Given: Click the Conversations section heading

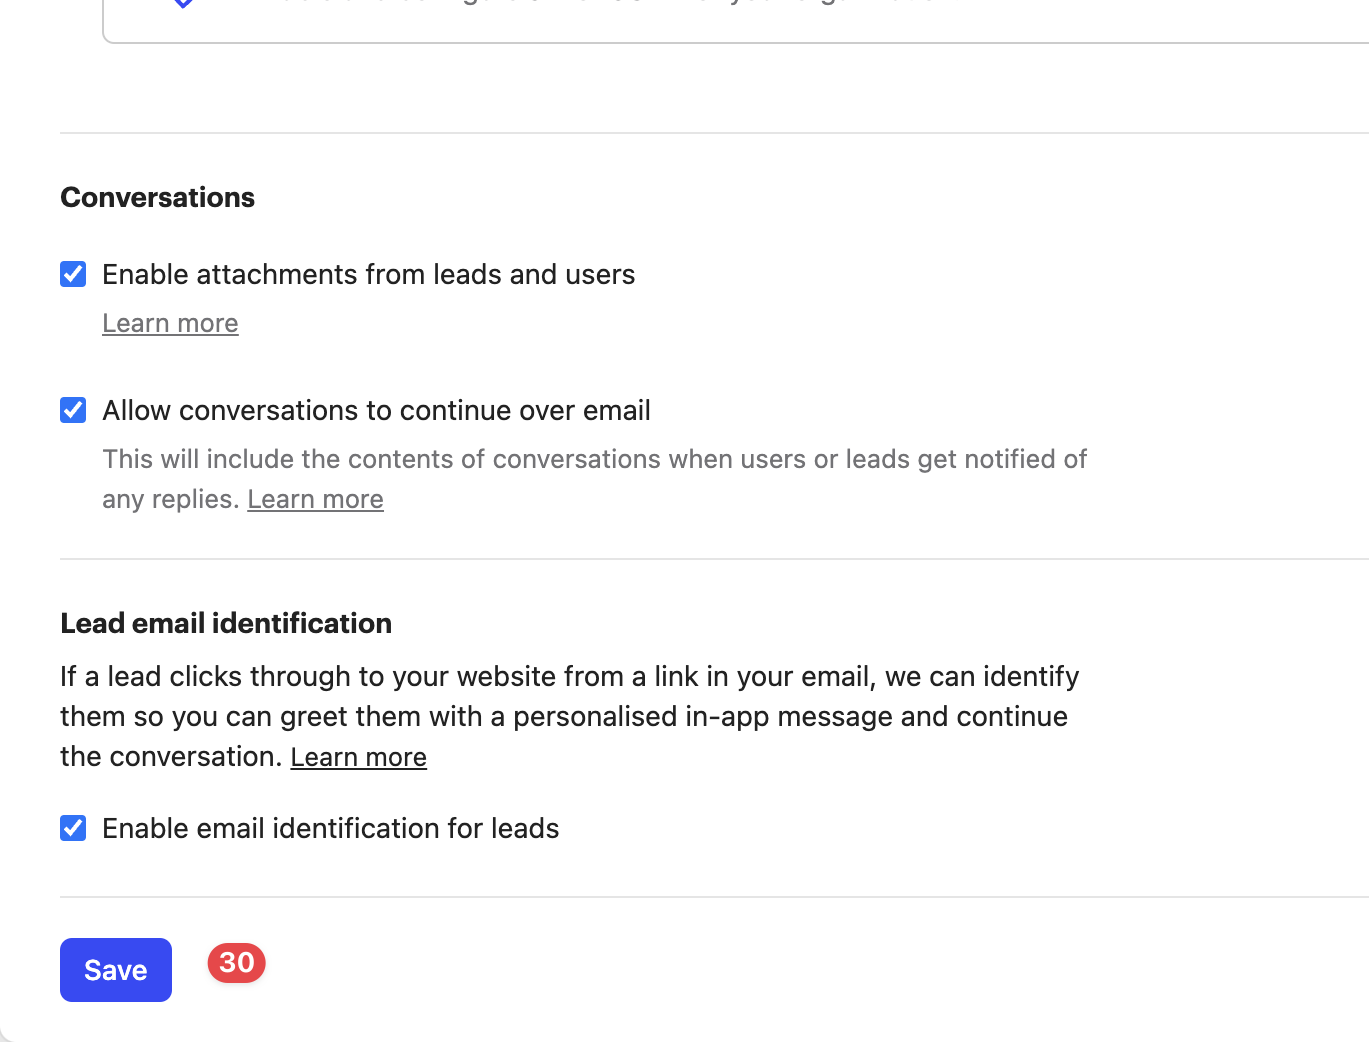Looking at the screenshot, I should pos(157,197).
